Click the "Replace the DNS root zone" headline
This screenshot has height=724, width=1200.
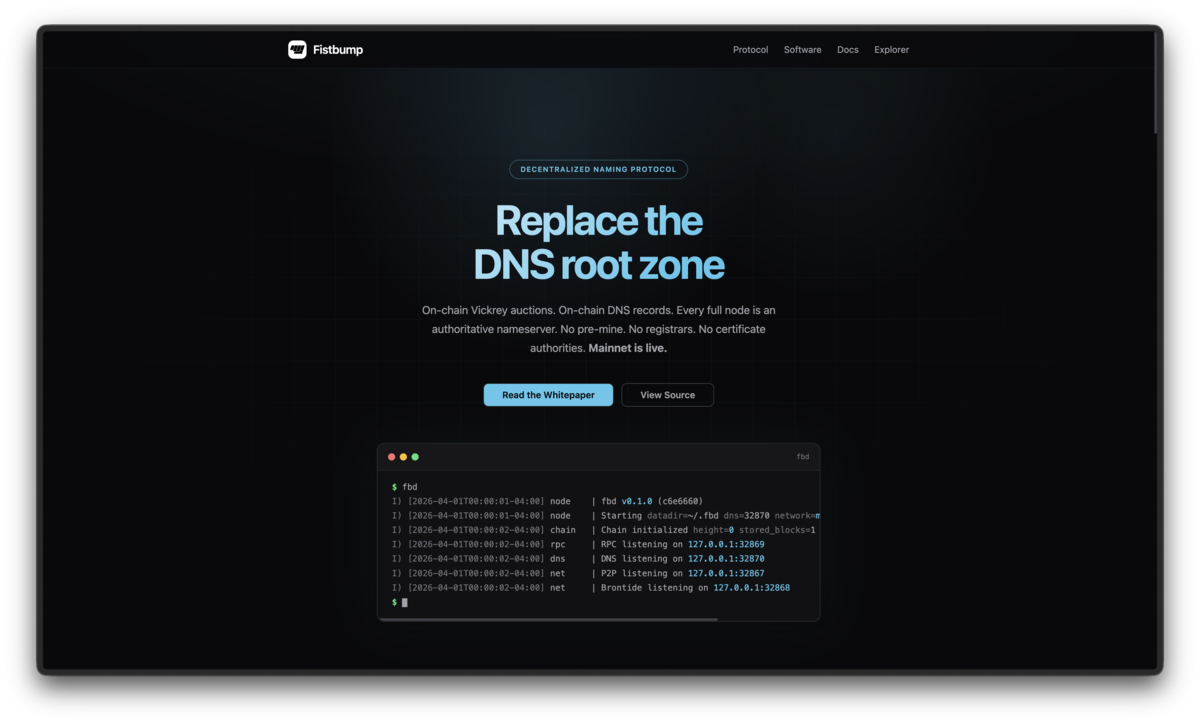[598, 243]
